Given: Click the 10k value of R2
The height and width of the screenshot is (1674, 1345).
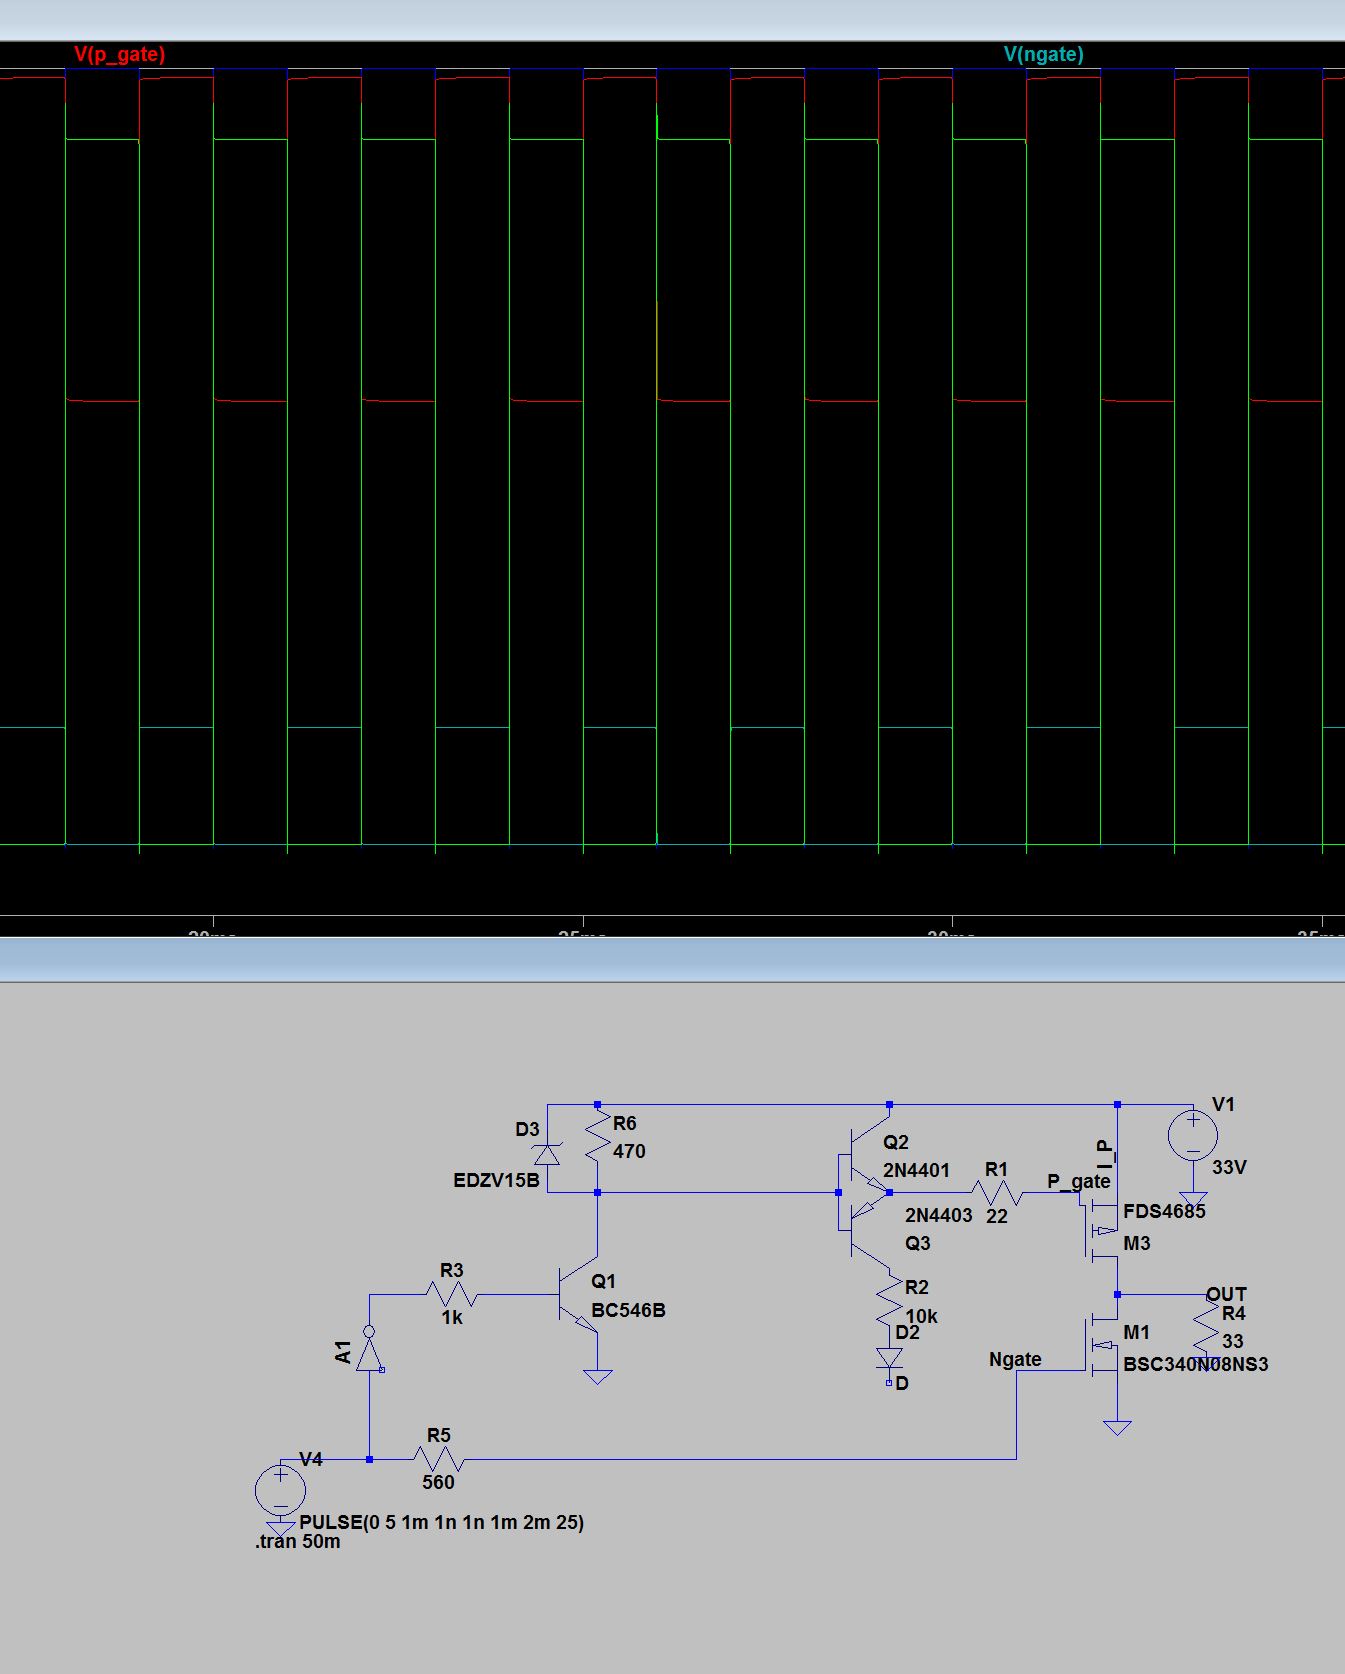Looking at the screenshot, I should (921, 1316).
